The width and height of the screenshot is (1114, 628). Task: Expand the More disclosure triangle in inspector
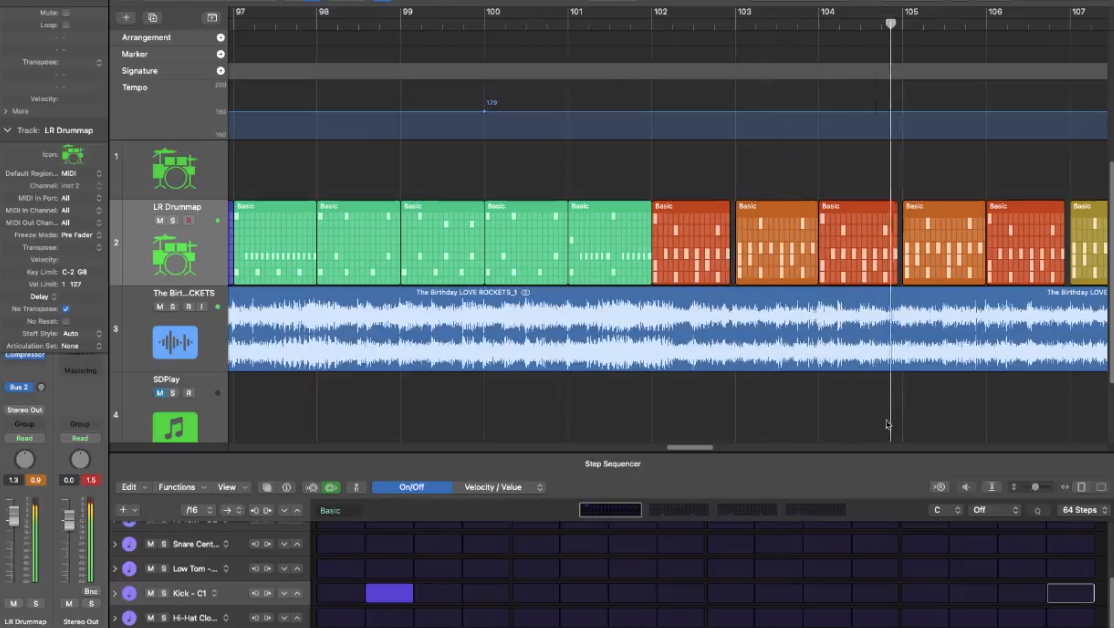6,111
